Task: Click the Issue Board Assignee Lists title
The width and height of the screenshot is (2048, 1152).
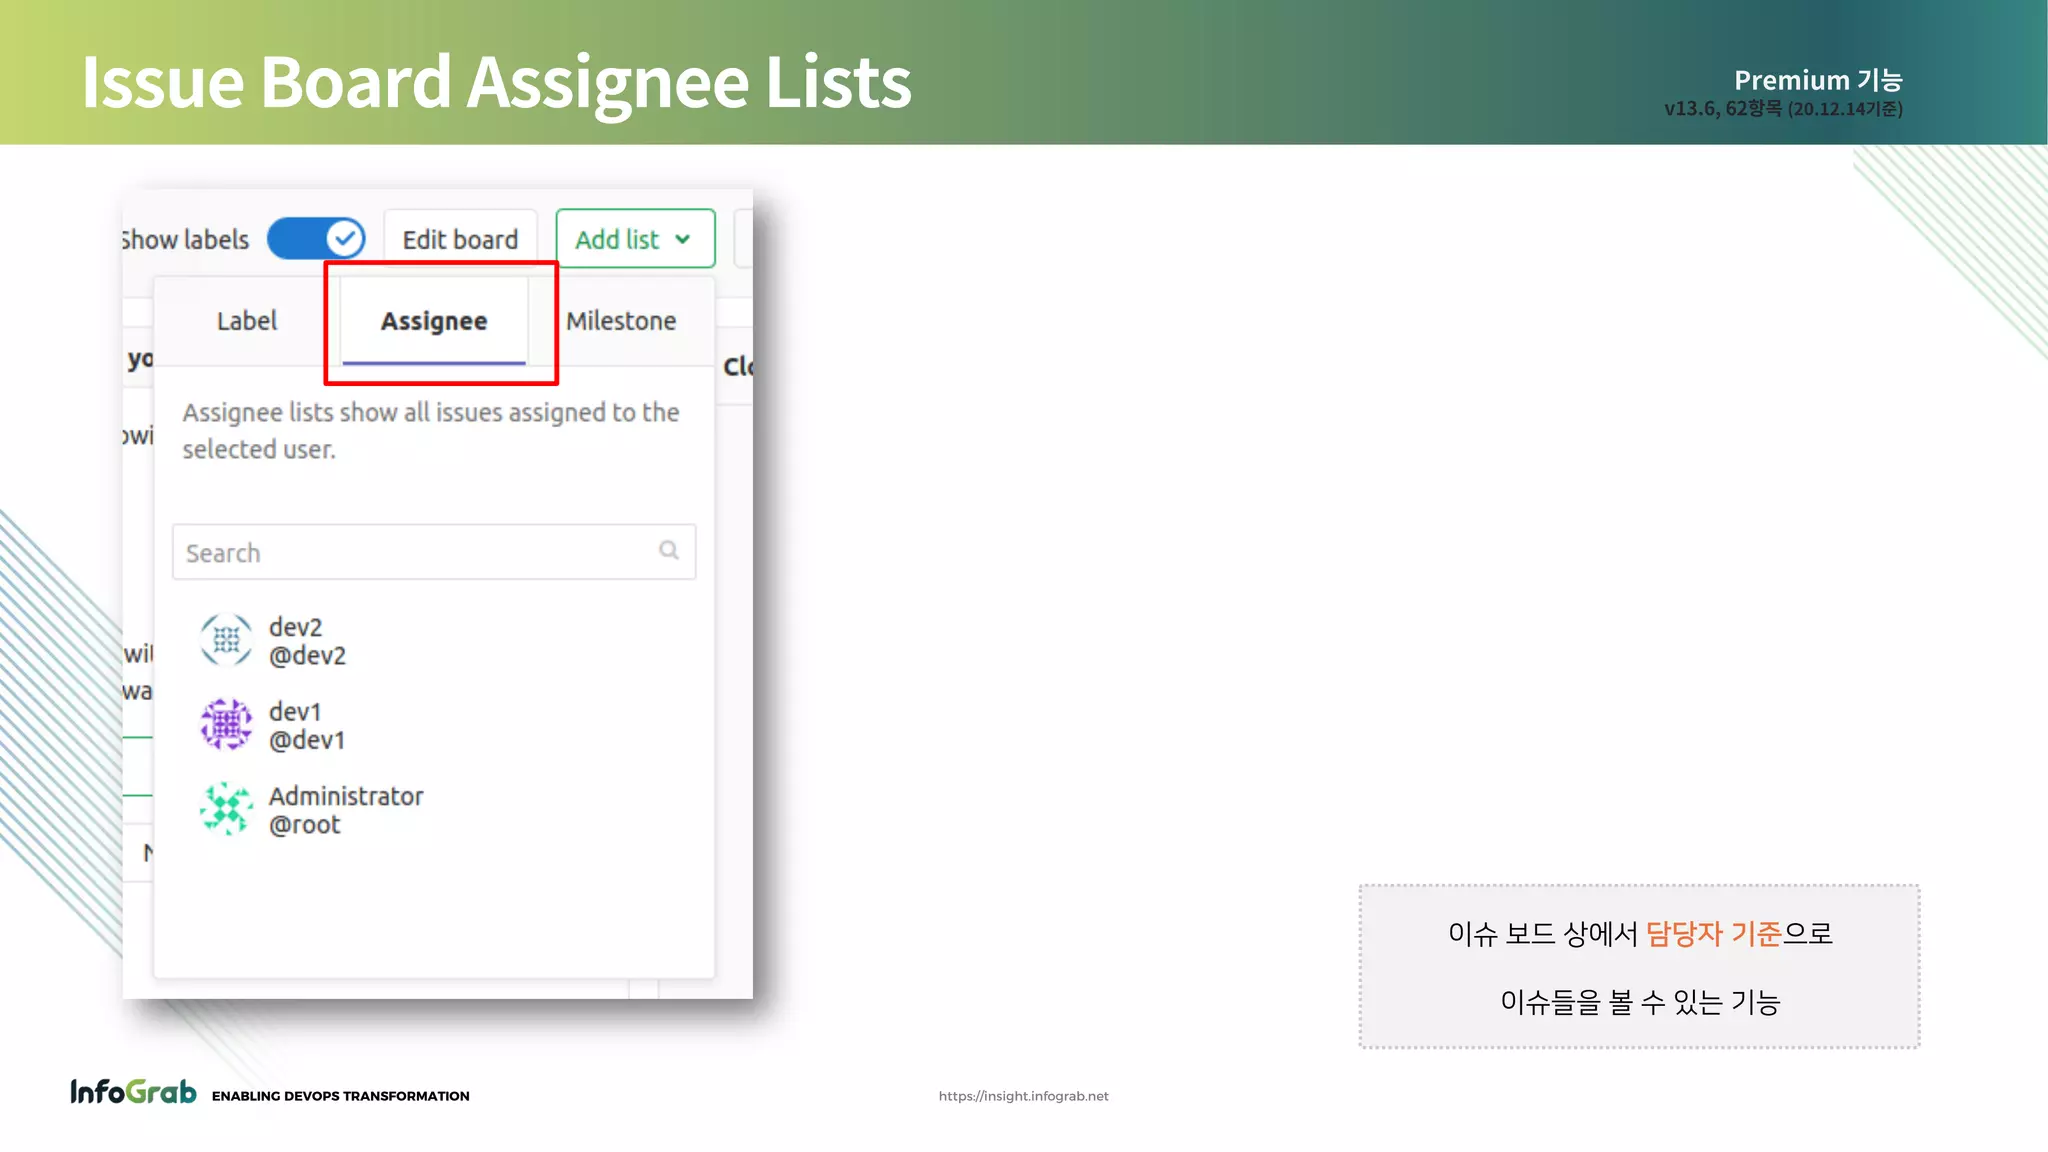Action: click(496, 82)
